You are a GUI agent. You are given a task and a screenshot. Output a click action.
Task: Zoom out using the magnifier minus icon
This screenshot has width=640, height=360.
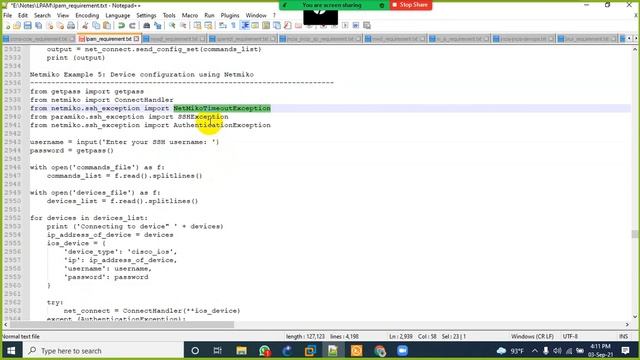[x=183, y=26]
